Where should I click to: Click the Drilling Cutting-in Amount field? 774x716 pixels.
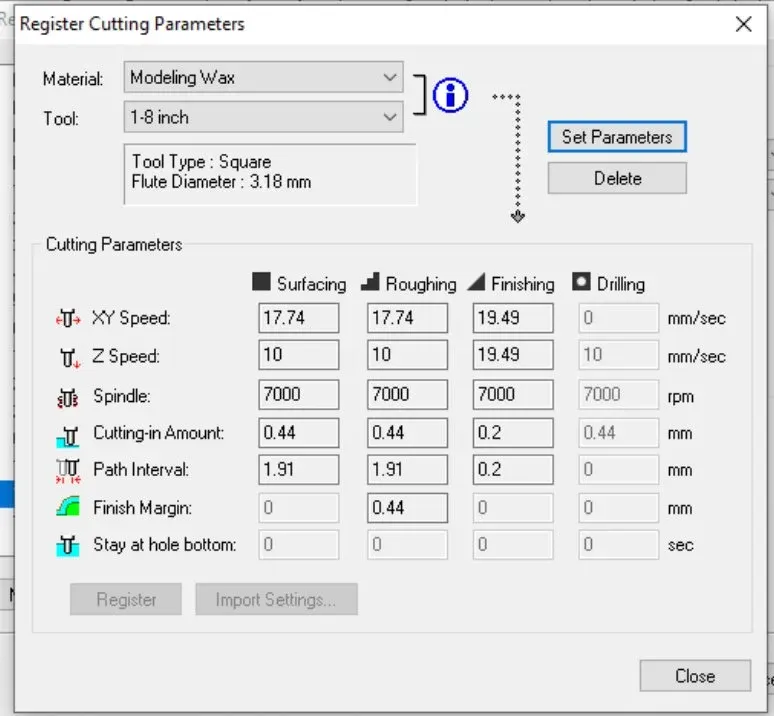pyautogui.click(x=619, y=433)
